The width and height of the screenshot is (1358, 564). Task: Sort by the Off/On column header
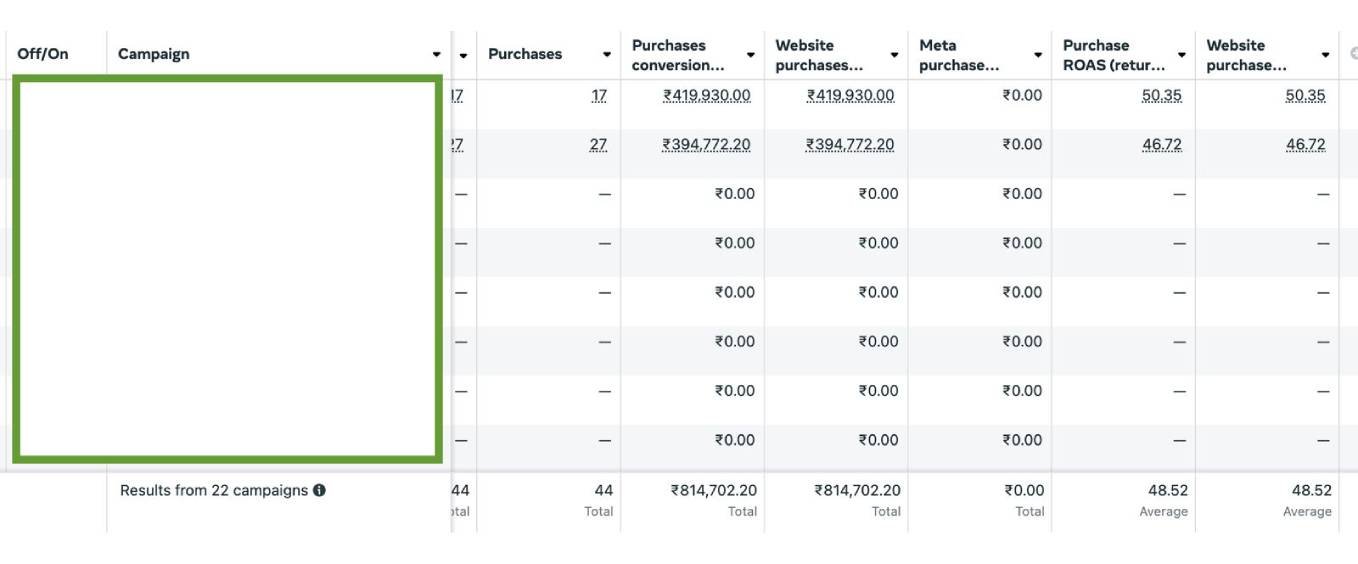pos(43,54)
